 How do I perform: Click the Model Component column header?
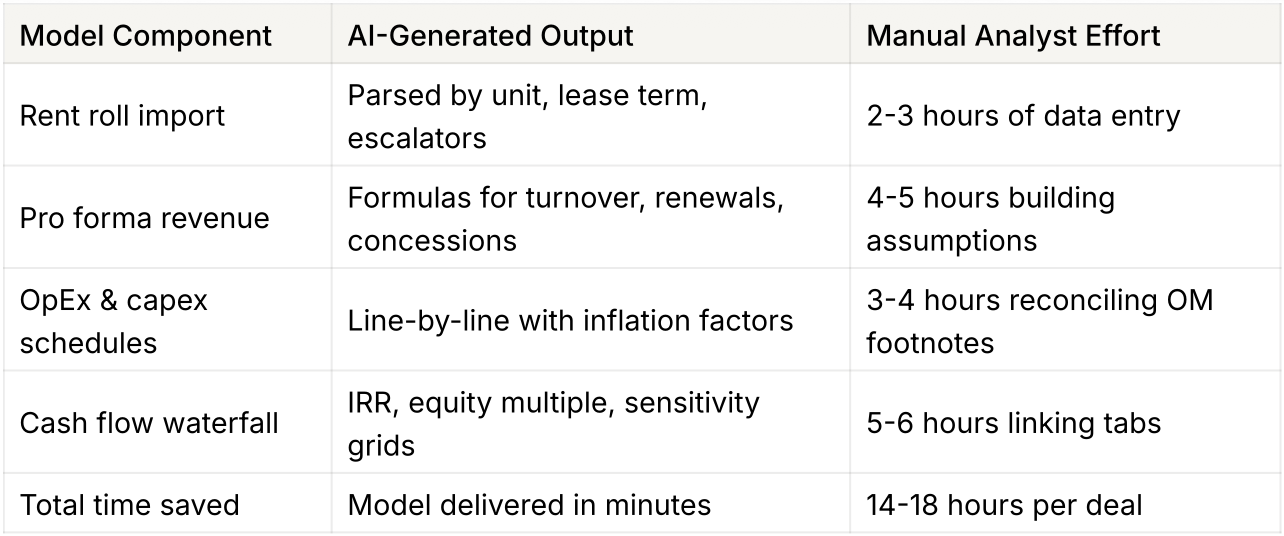tap(167, 36)
